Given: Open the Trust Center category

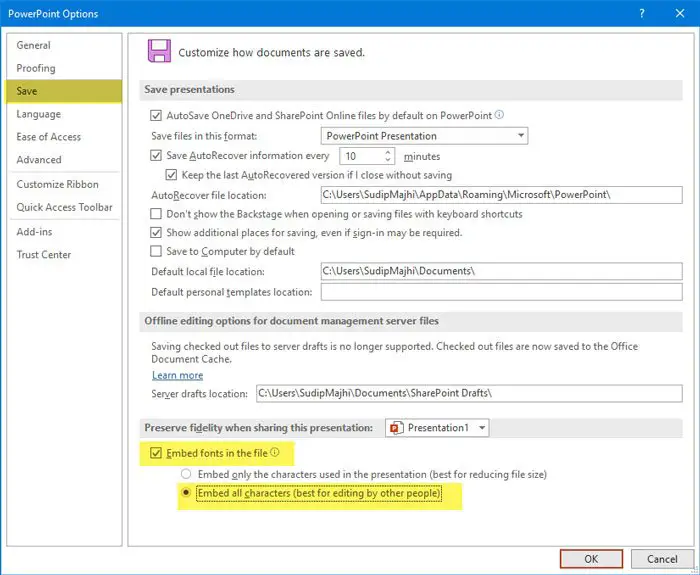Looking at the screenshot, I should click(64, 254).
